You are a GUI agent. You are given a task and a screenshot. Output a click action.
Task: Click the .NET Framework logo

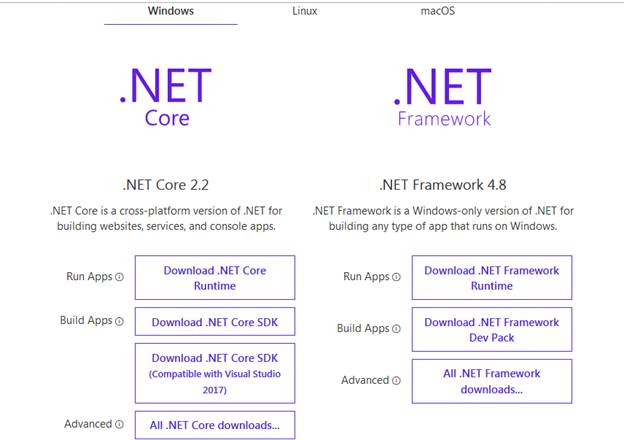tap(443, 97)
